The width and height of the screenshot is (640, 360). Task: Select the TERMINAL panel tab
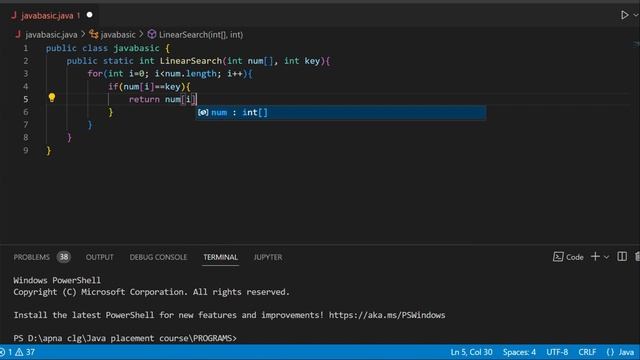[x=221, y=257]
